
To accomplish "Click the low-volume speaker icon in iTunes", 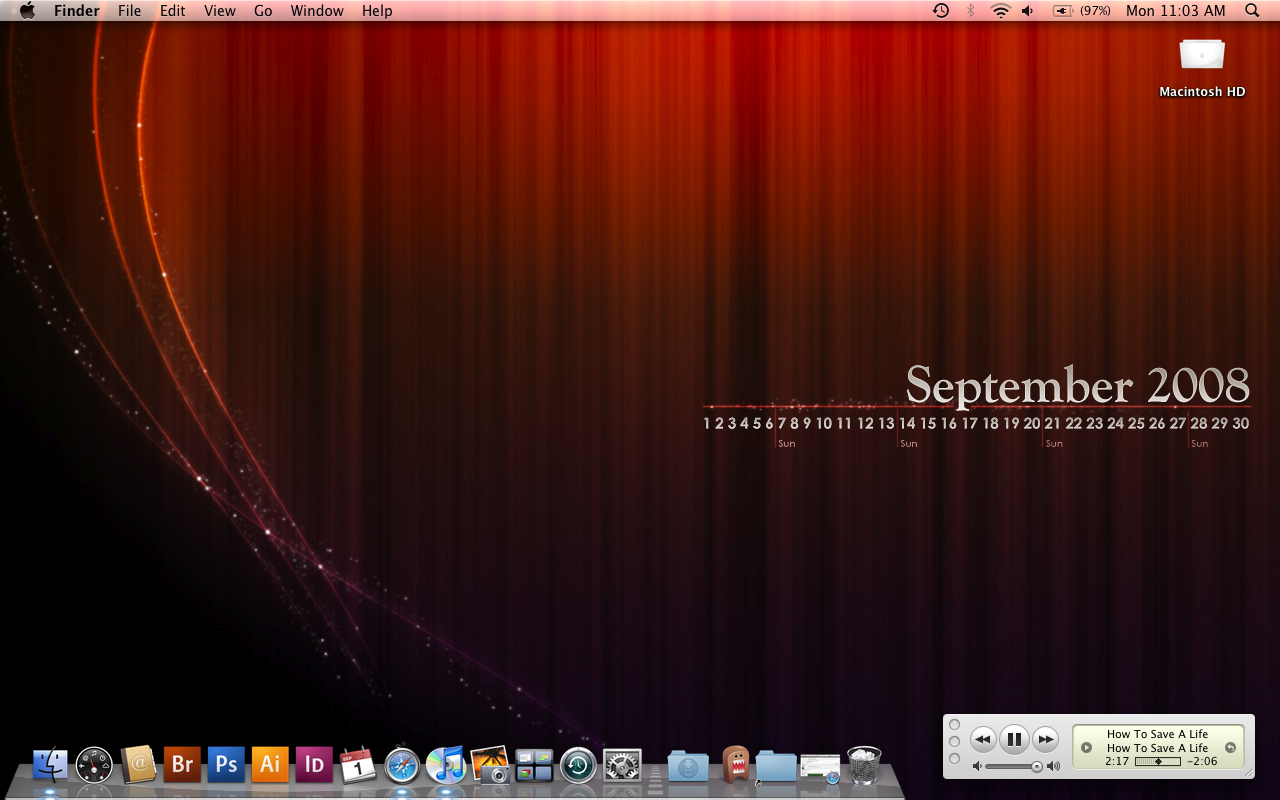I will [x=978, y=766].
